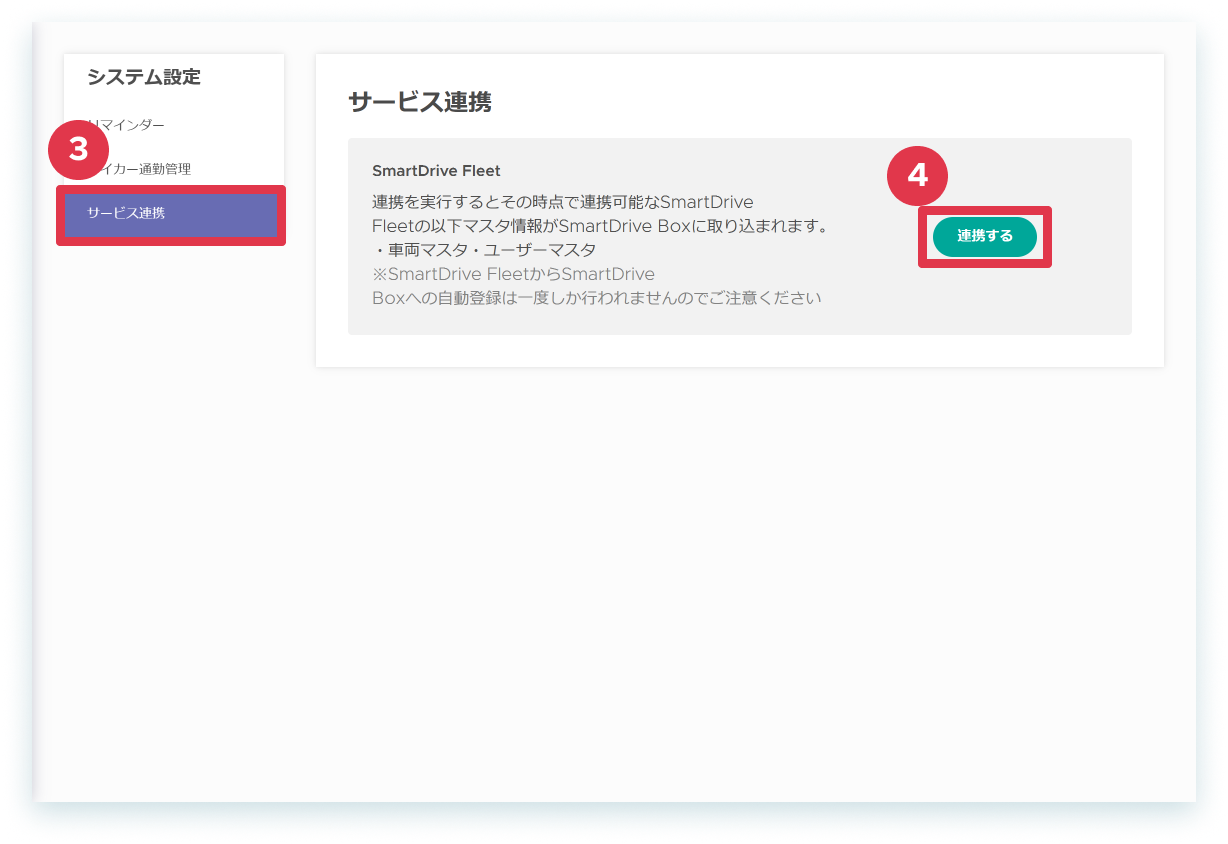Click the note line starting with ※SmartDrive Fleetから
The width and height of the screenshot is (1228, 844).
[x=513, y=274]
